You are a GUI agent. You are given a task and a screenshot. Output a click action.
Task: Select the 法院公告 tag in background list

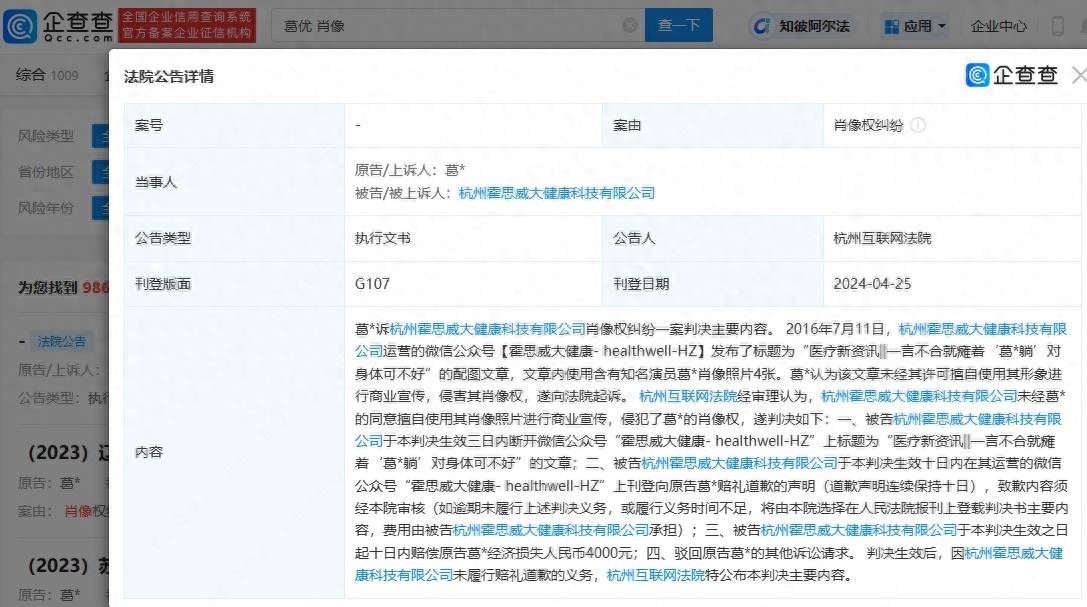(x=61, y=341)
